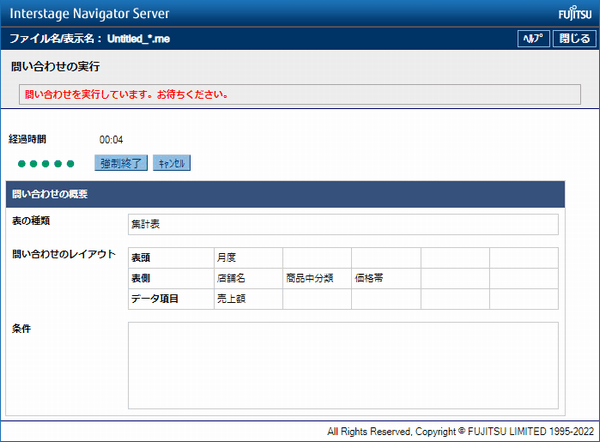Click the ヘルプ help button
The height and width of the screenshot is (442, 600).
tap(533, 39)
